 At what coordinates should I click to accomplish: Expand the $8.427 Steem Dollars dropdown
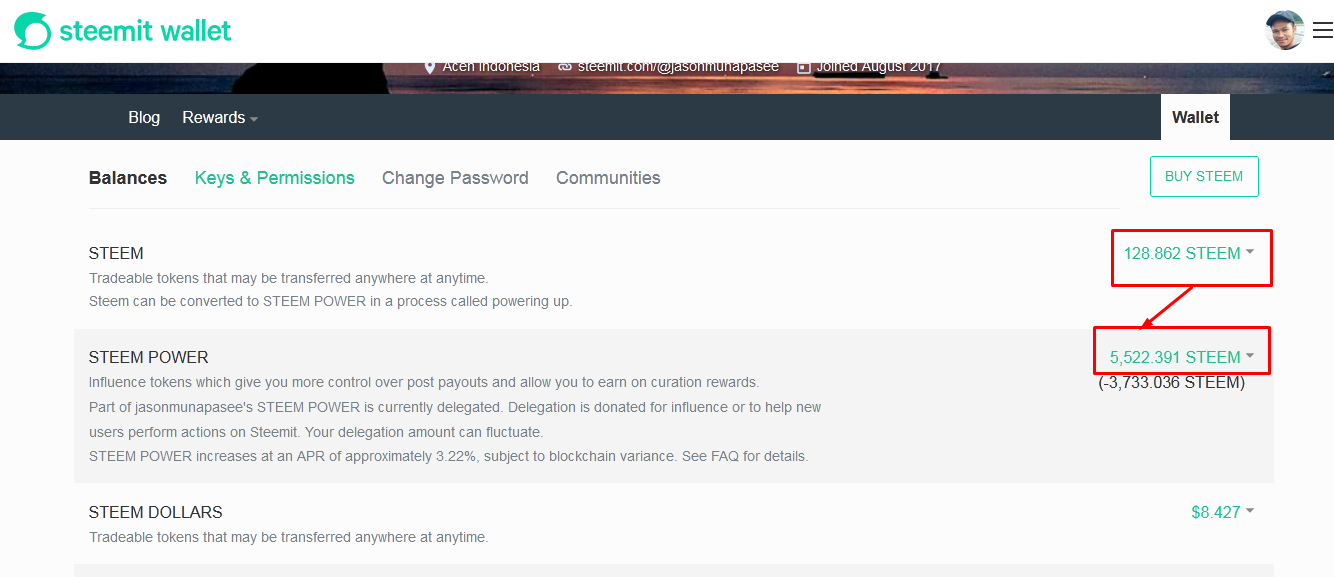point(1222,512)
